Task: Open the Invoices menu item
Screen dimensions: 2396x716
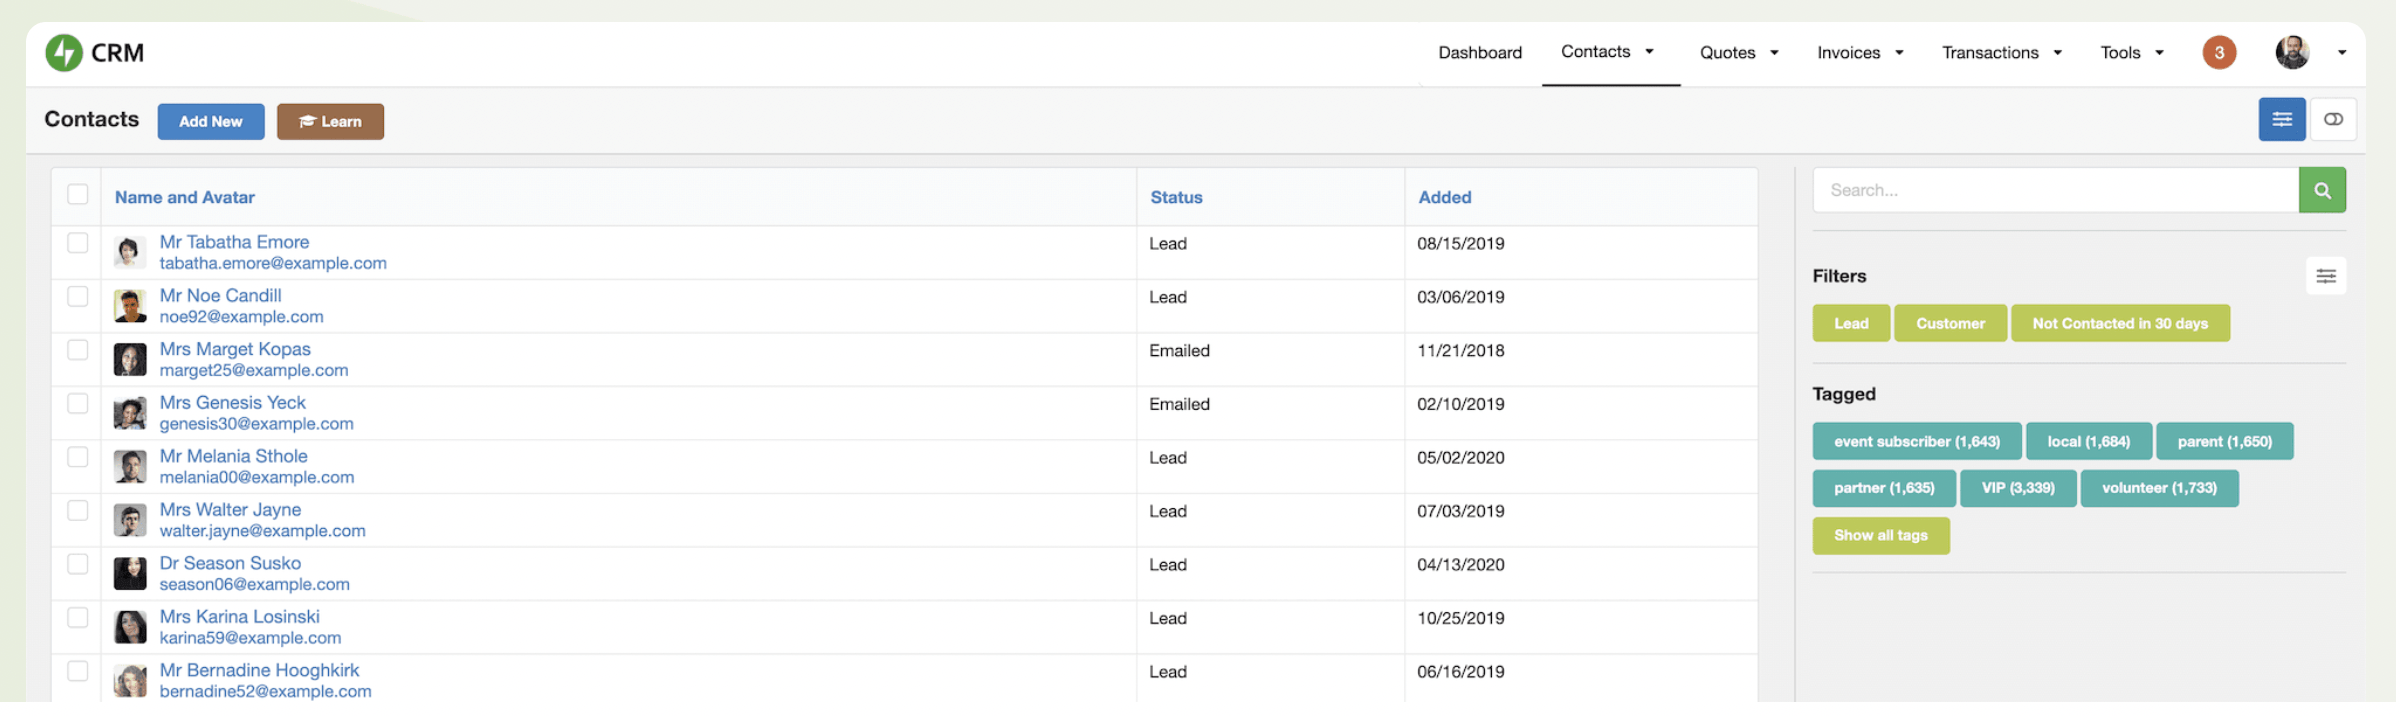Action: point(1848,53)
